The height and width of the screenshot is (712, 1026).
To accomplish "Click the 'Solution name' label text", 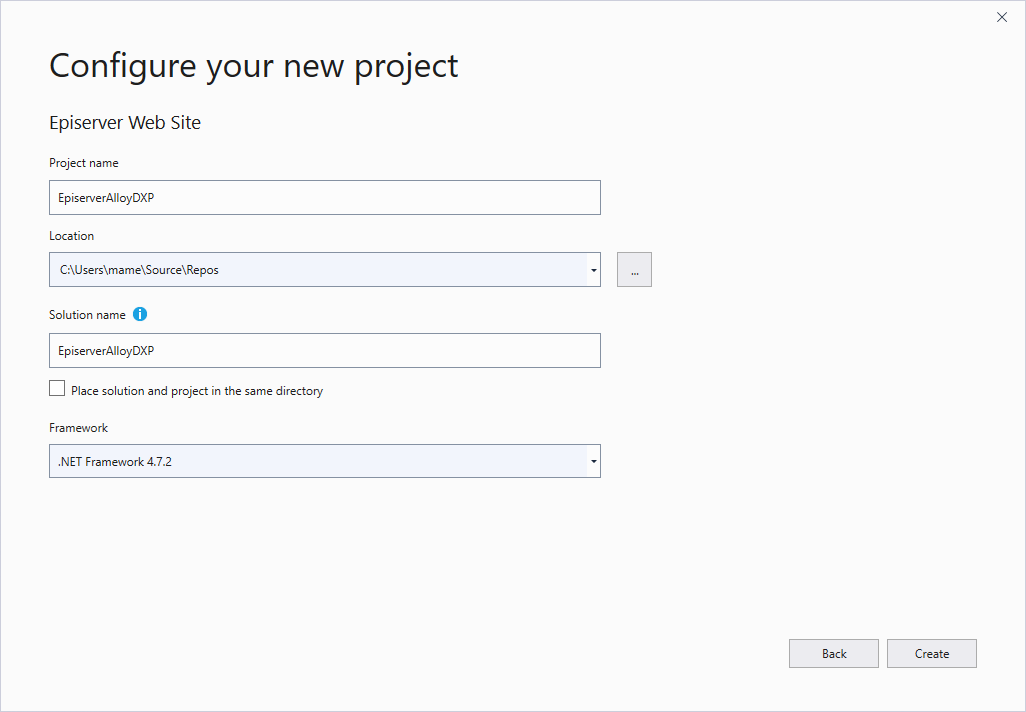I will (87, 315).
